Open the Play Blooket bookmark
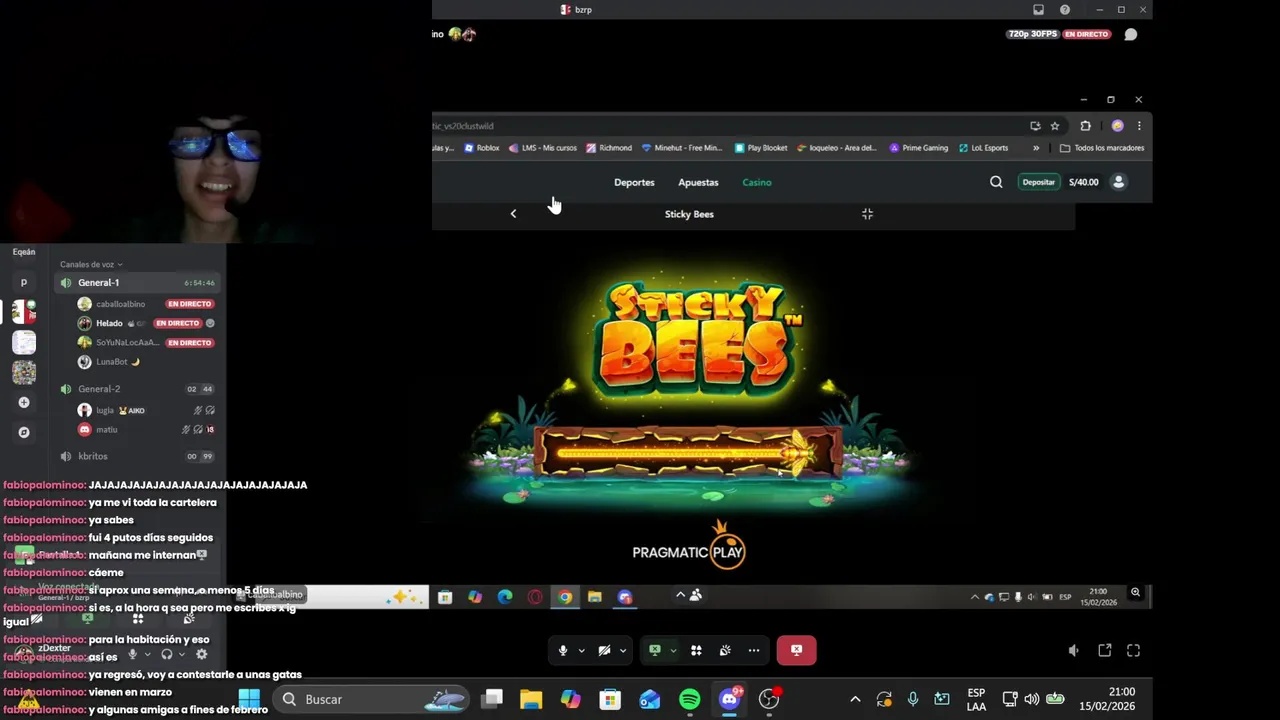Screen dimensions: 1280x720 (761, 148)
